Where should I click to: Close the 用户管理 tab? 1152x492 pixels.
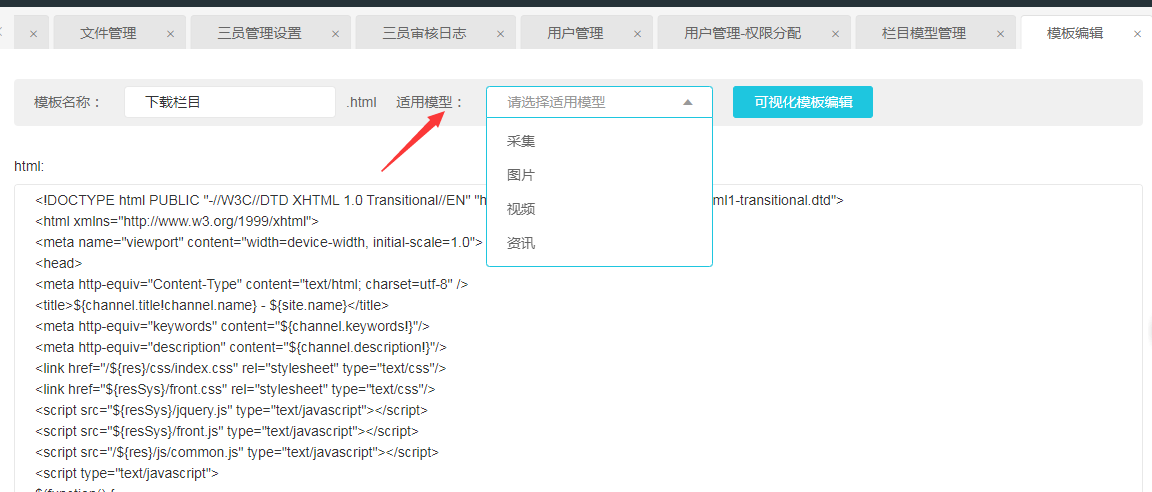(638, 34)
